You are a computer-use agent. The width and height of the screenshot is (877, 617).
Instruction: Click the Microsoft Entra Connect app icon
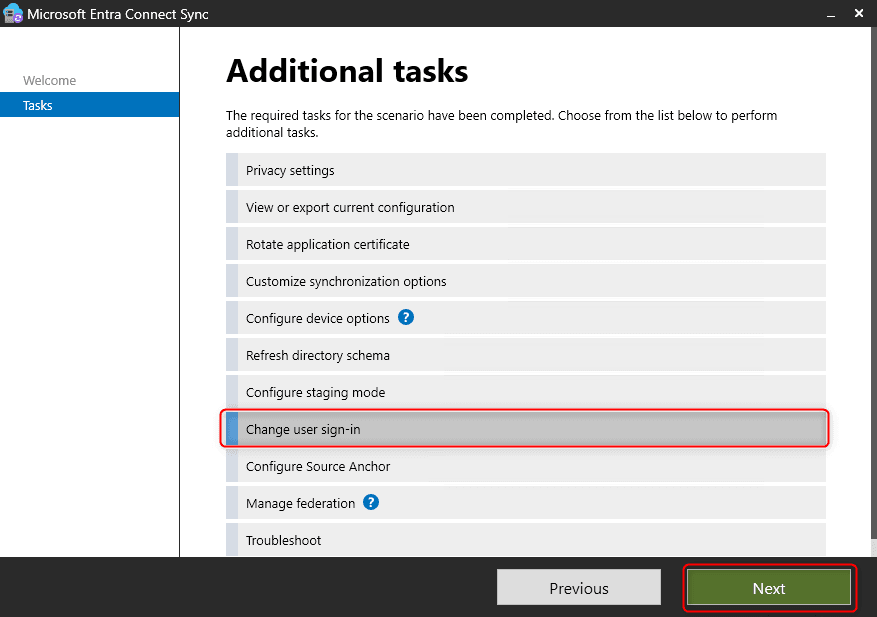pyautogui.click(x=13, y=14)
